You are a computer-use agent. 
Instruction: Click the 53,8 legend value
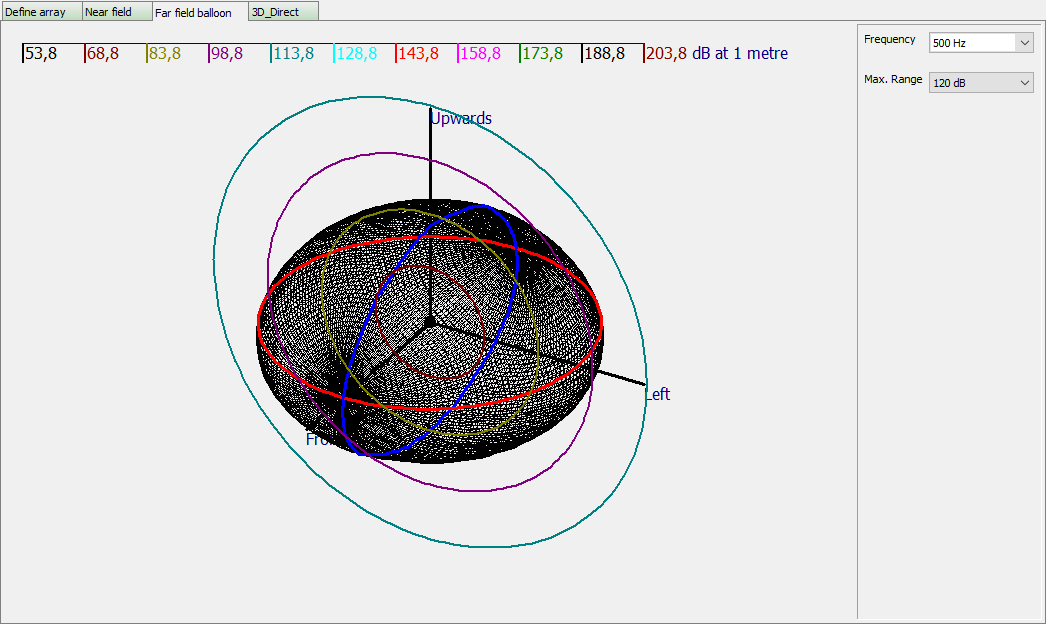41,53
